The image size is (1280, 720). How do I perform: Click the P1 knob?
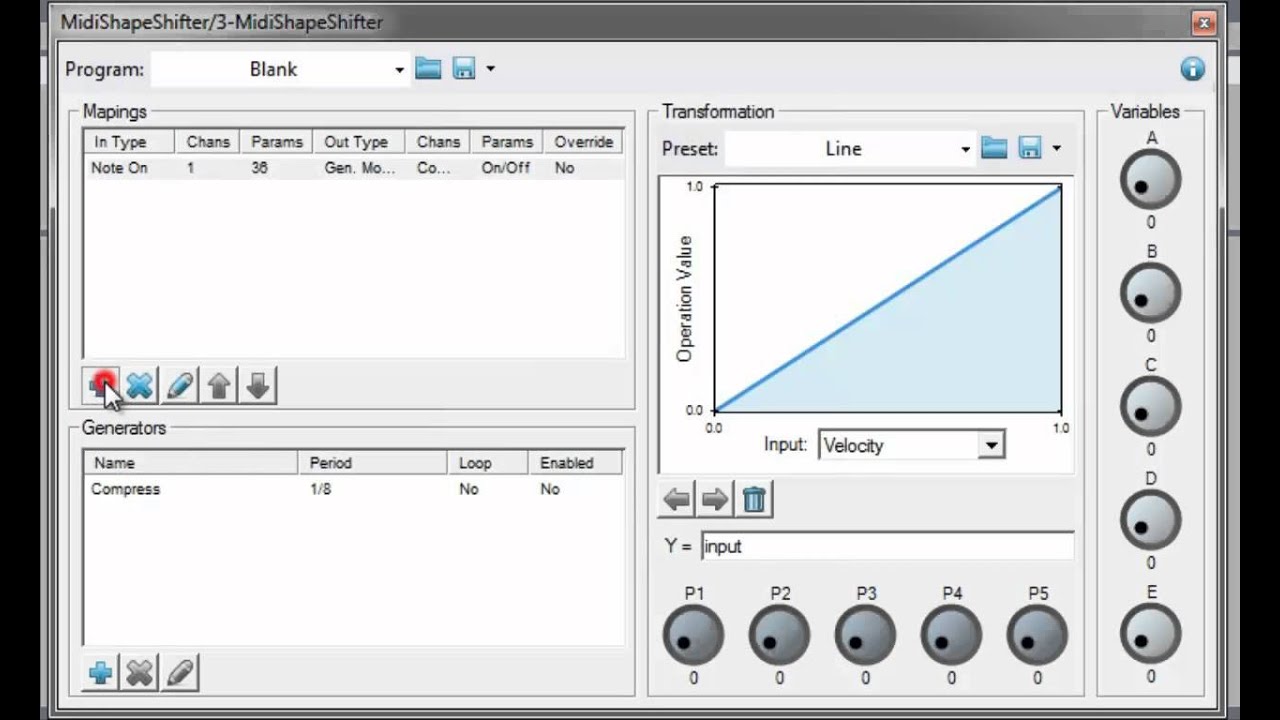(x=693, y=635)
